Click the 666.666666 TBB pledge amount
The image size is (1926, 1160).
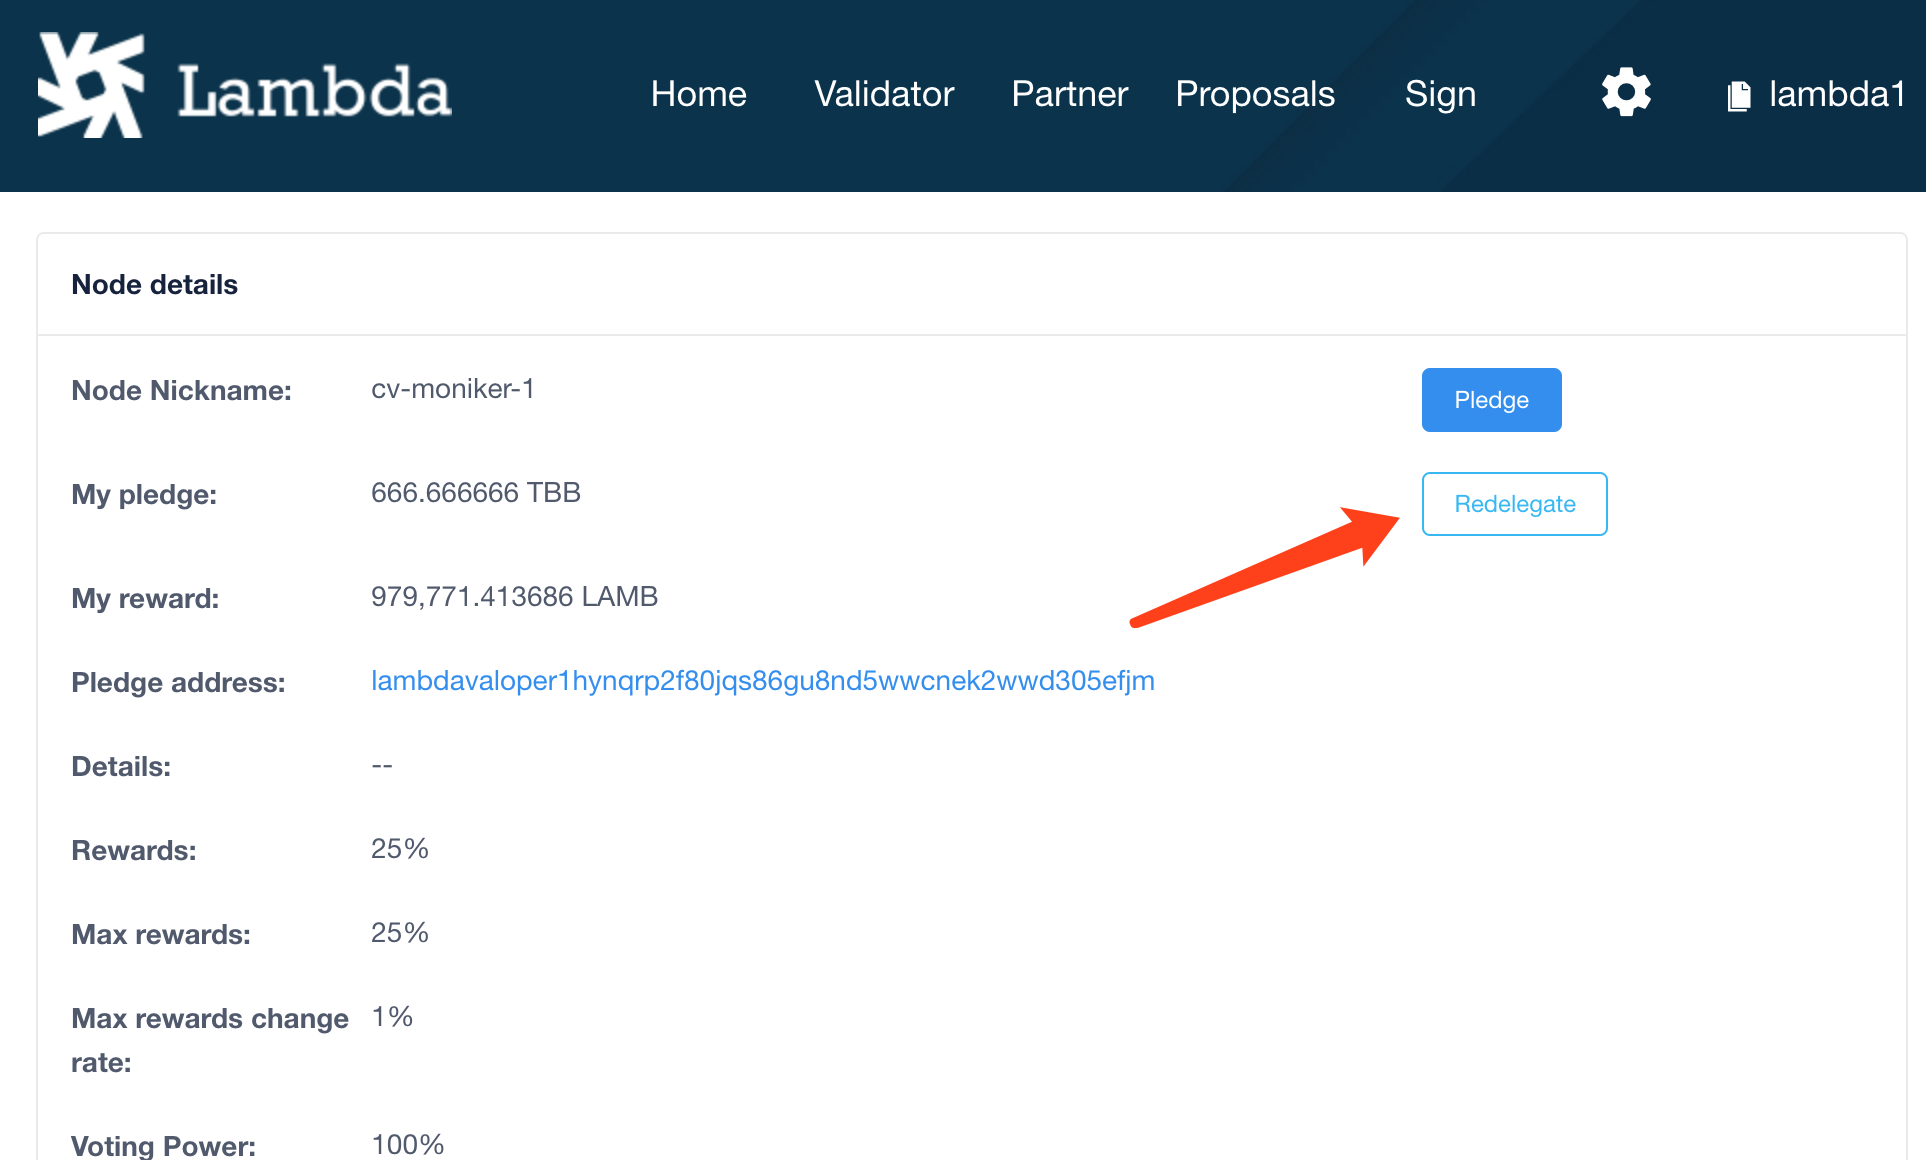475,493
